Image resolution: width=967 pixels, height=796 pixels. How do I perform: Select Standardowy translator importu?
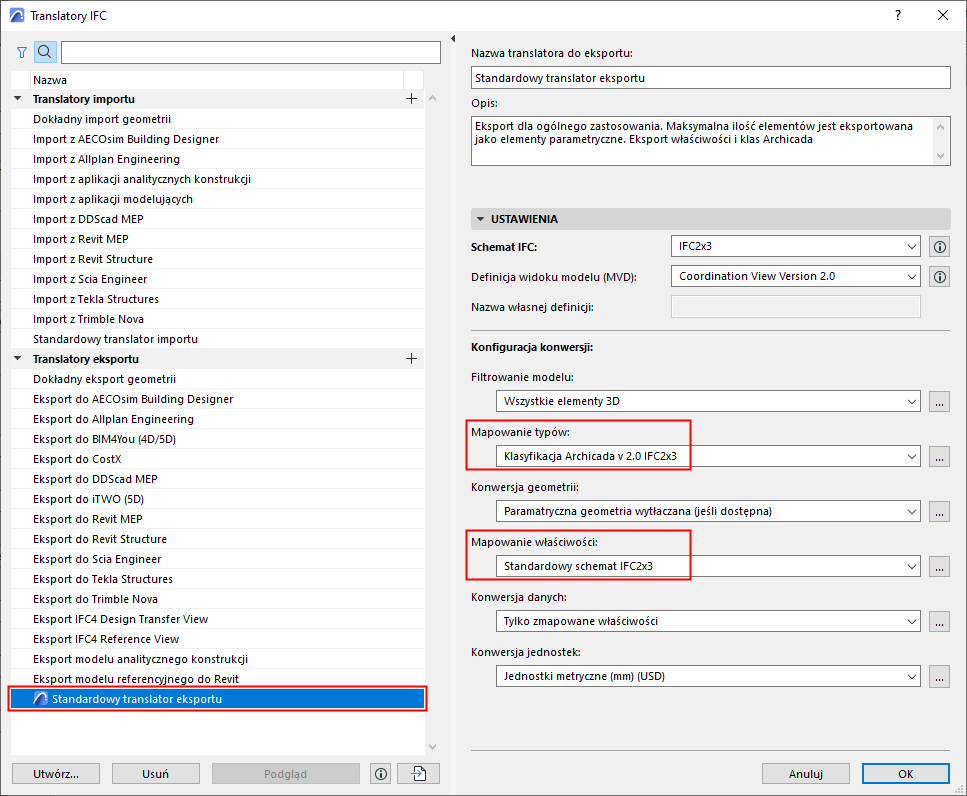[x=218, y=339]
